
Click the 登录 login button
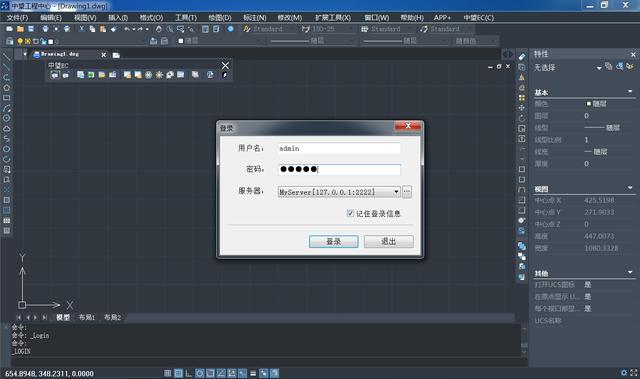pos(333,242)
